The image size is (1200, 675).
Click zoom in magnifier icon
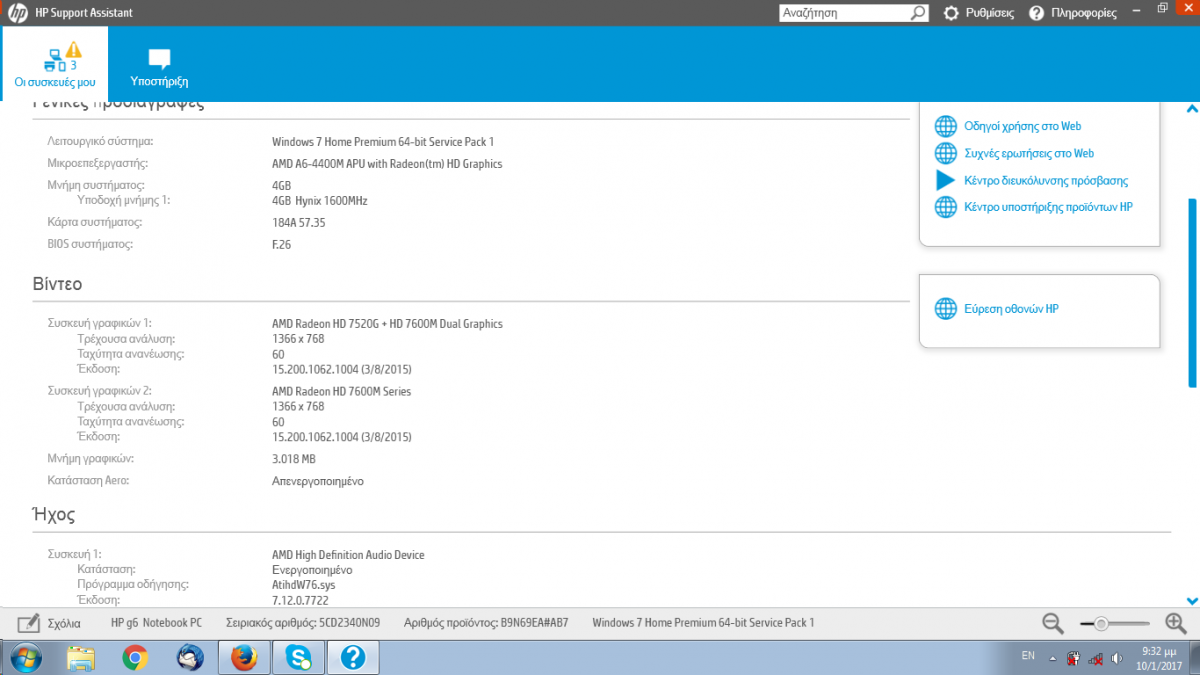tap(1176, 623)
